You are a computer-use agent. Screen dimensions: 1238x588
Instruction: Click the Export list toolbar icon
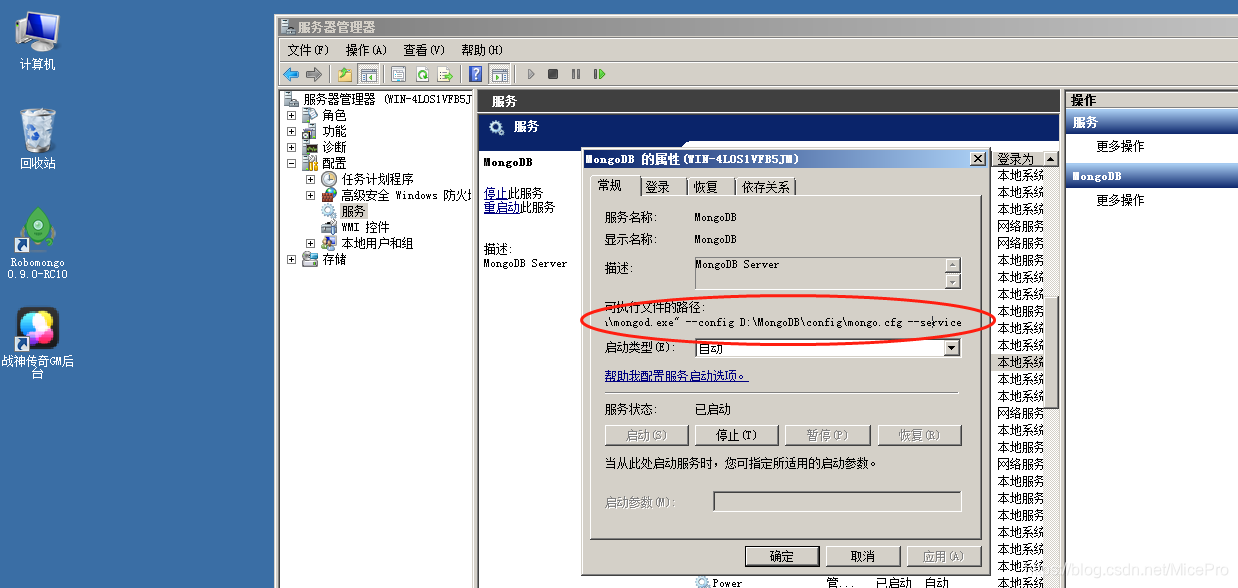point(445,74)
